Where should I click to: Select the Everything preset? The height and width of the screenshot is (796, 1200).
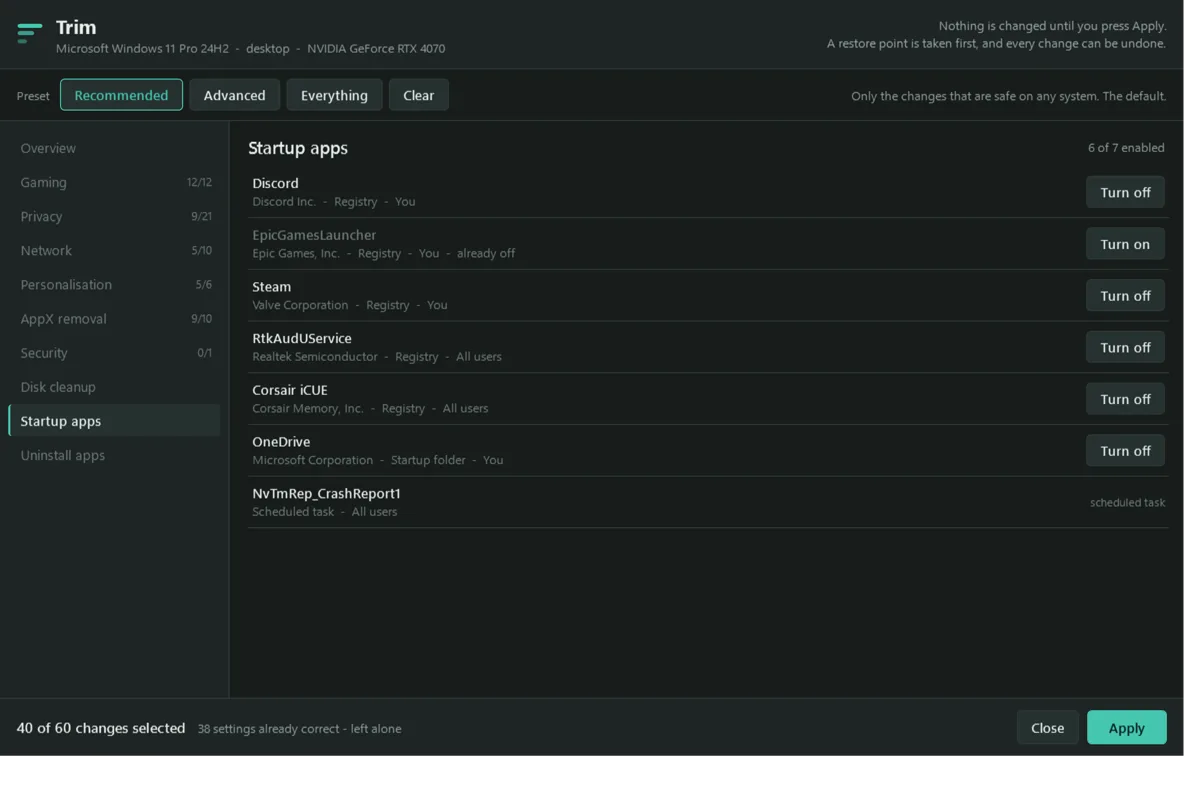point(334,95)
